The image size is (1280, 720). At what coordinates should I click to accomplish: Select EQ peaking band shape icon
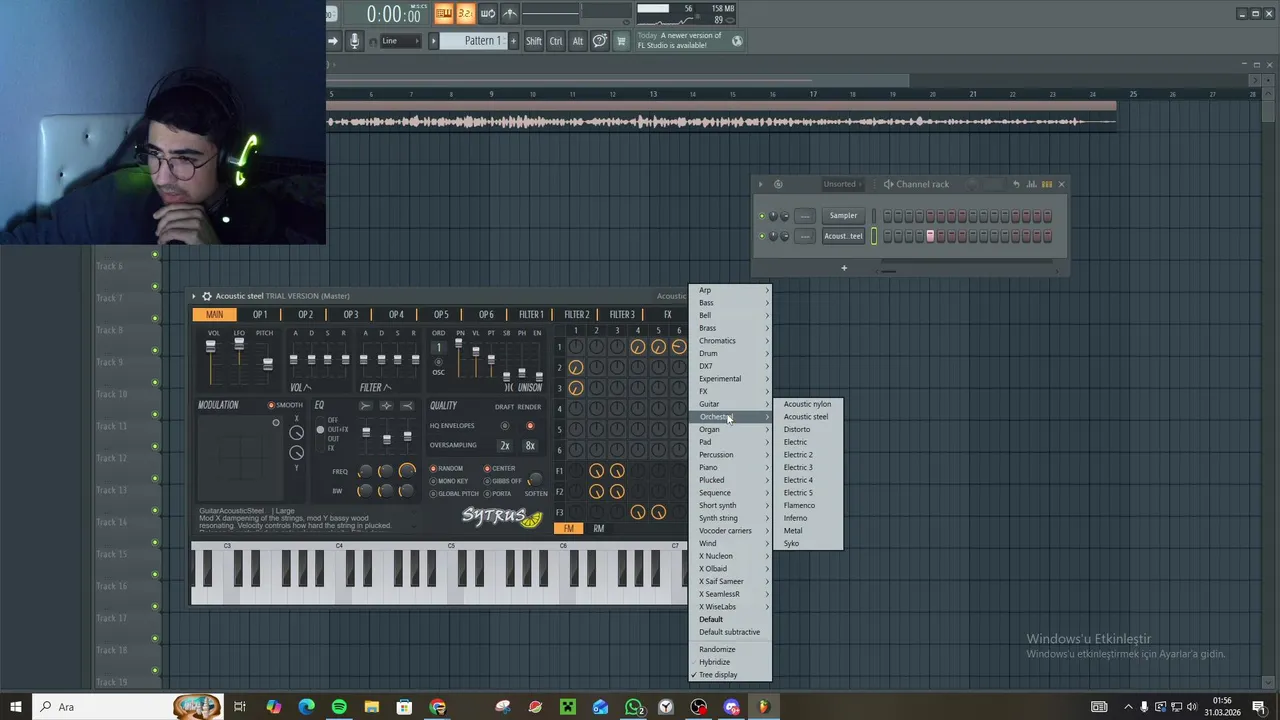[x=386, y=405]
